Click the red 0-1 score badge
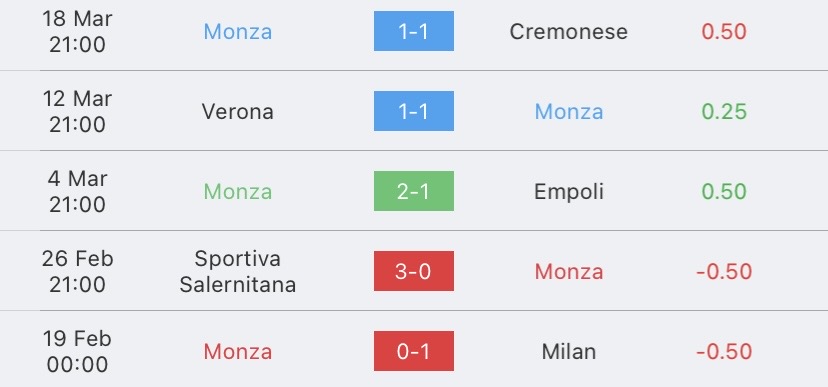The width and height of the screenshot is (828, 387). point(413,351)
